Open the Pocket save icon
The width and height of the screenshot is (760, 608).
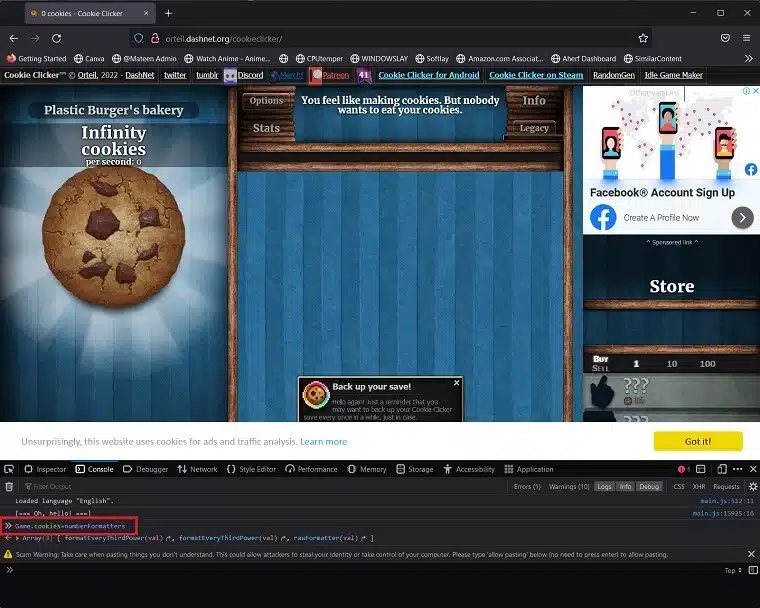click(x=725, y=38)
